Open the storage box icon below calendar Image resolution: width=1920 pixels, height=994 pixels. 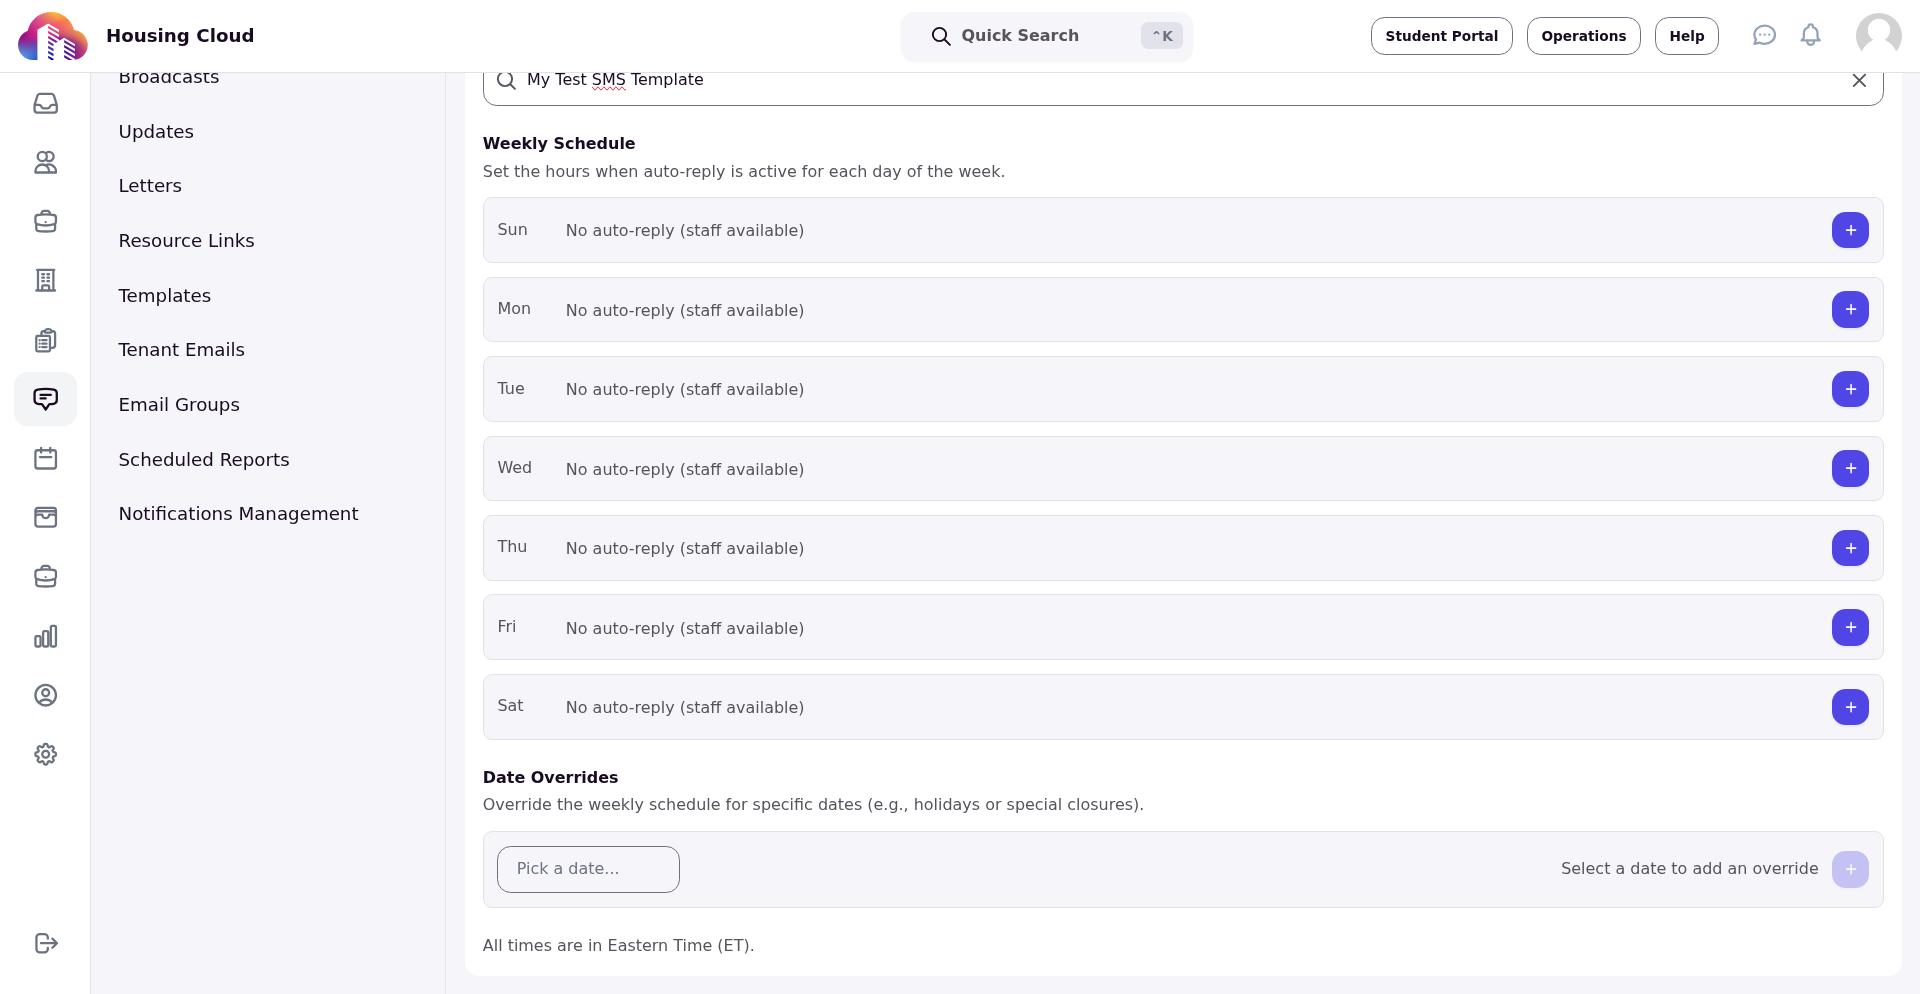45,518
